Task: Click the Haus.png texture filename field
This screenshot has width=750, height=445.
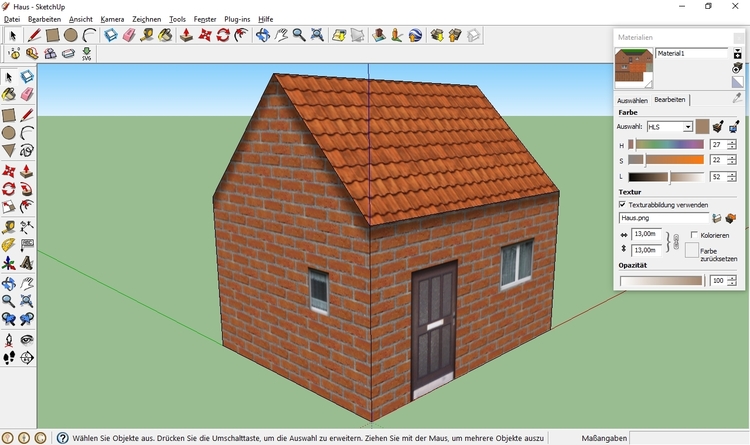Action: (x=664, y=218)
